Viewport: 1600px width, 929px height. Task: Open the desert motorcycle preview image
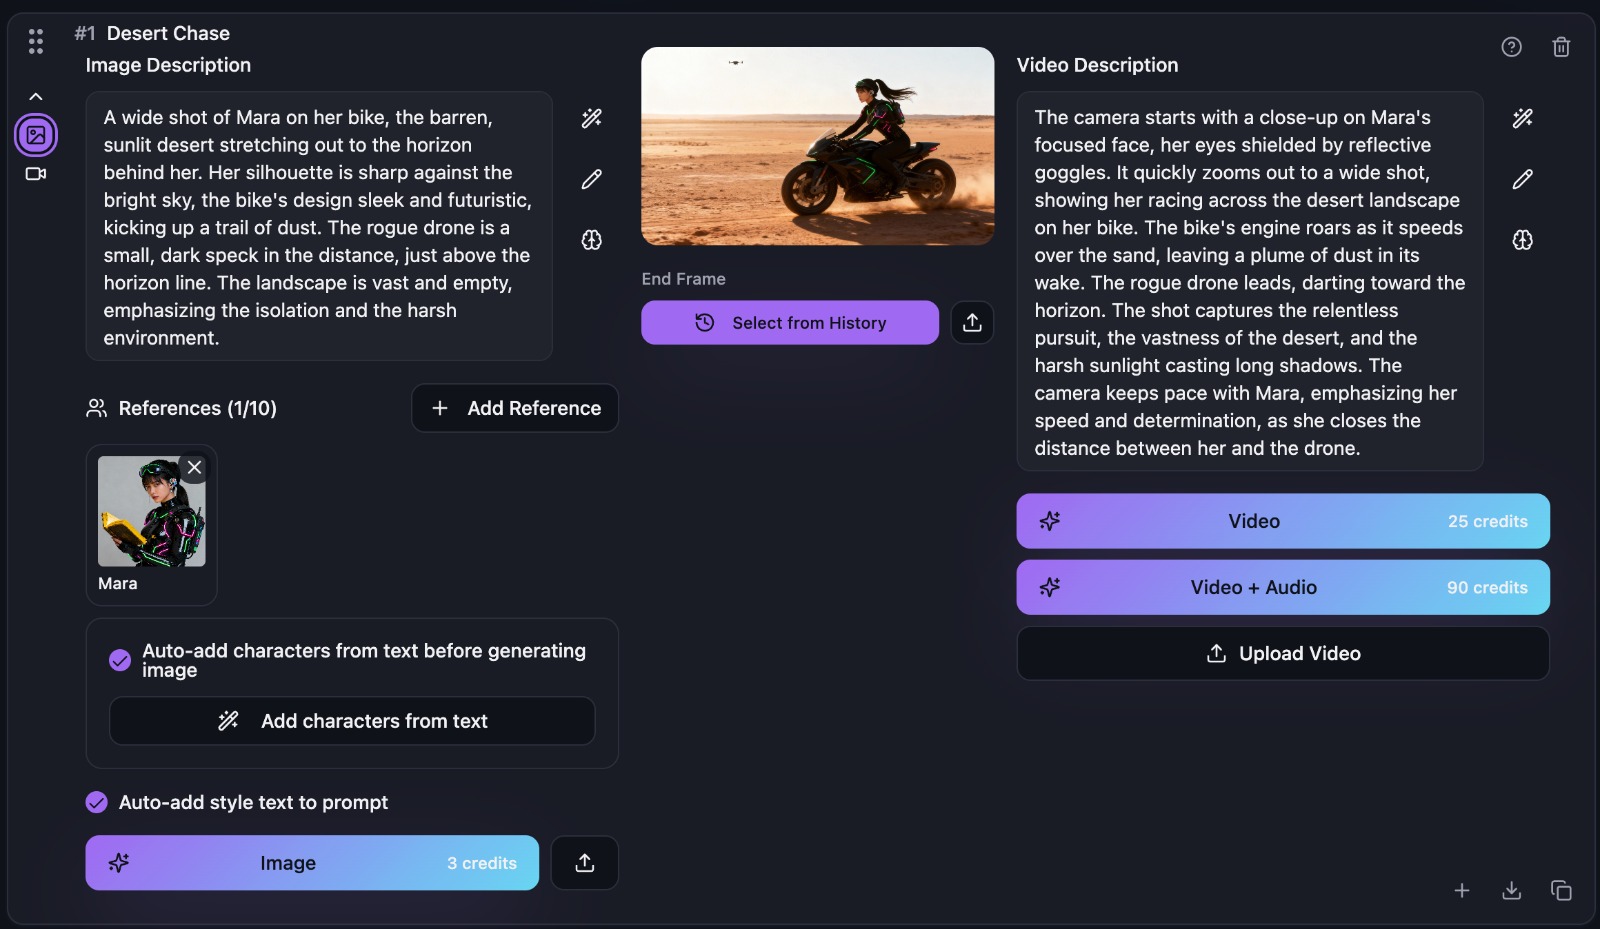(818, 146)
